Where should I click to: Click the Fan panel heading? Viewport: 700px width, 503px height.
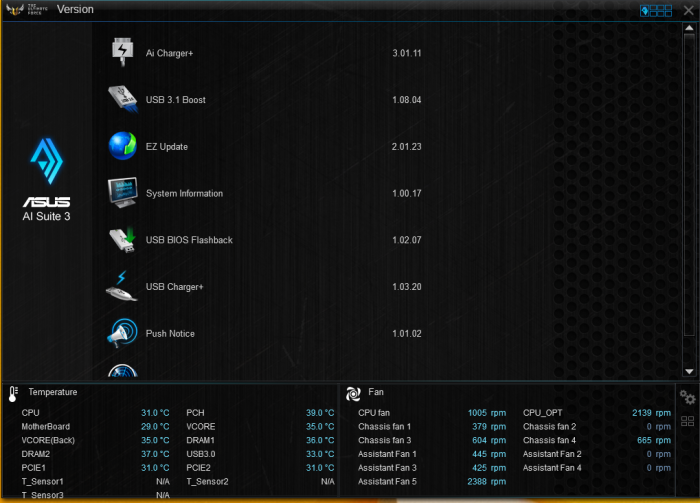[376, 392]
